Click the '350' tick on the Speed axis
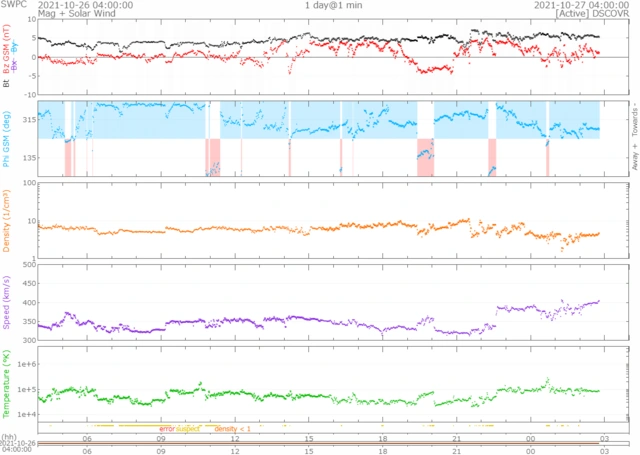 coord(30,322)
